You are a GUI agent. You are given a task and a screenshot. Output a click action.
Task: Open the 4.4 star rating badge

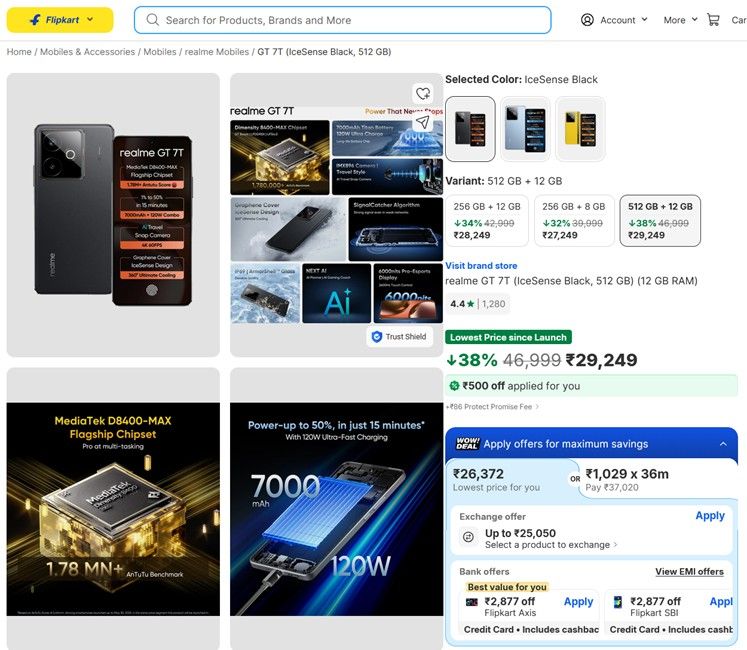pos(478,304)
